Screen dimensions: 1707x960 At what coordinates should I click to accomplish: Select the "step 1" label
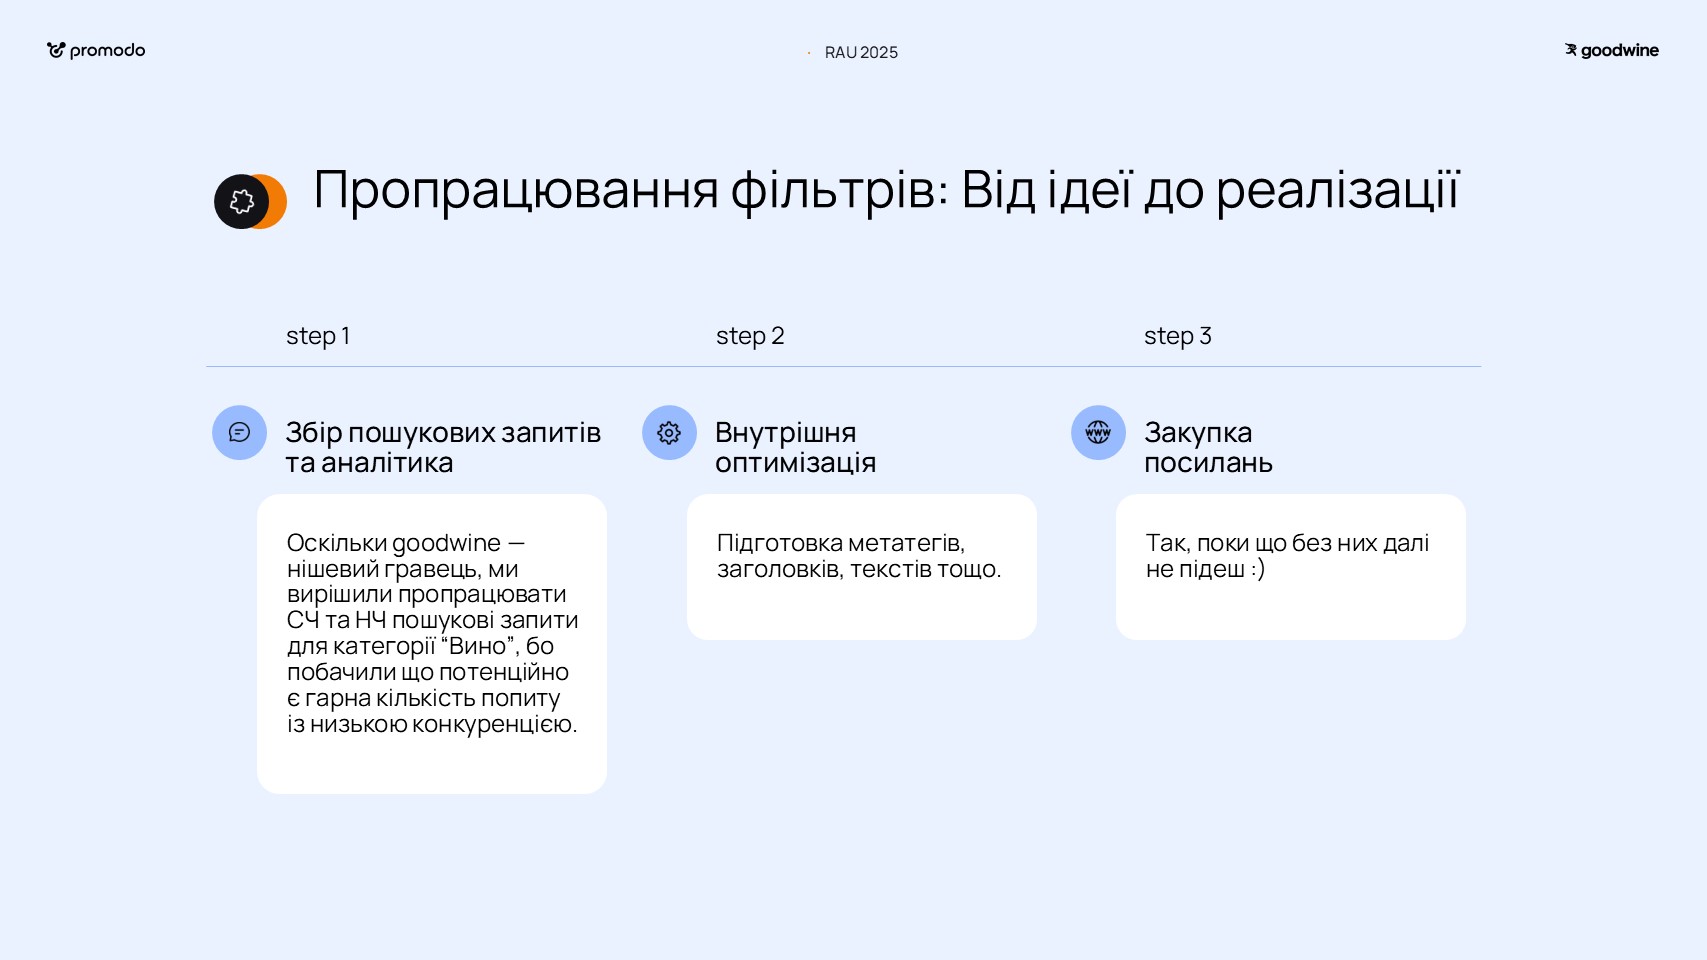pyautogui.click(x=317, y=336)
